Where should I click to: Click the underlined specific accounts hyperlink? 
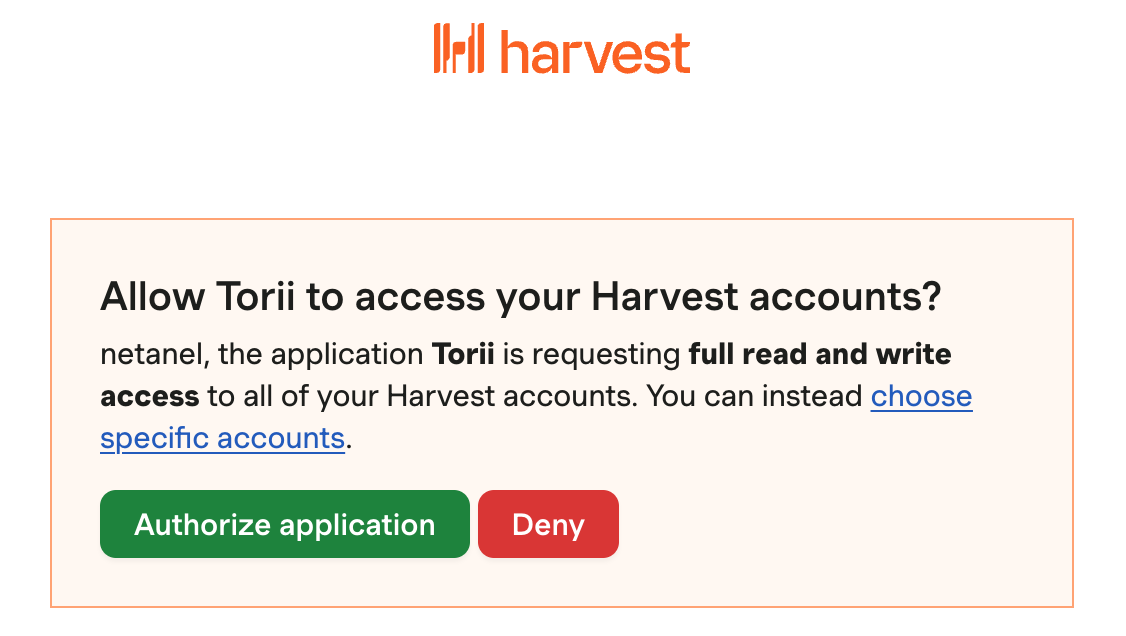pyautogui.click(x=222, y=438)
